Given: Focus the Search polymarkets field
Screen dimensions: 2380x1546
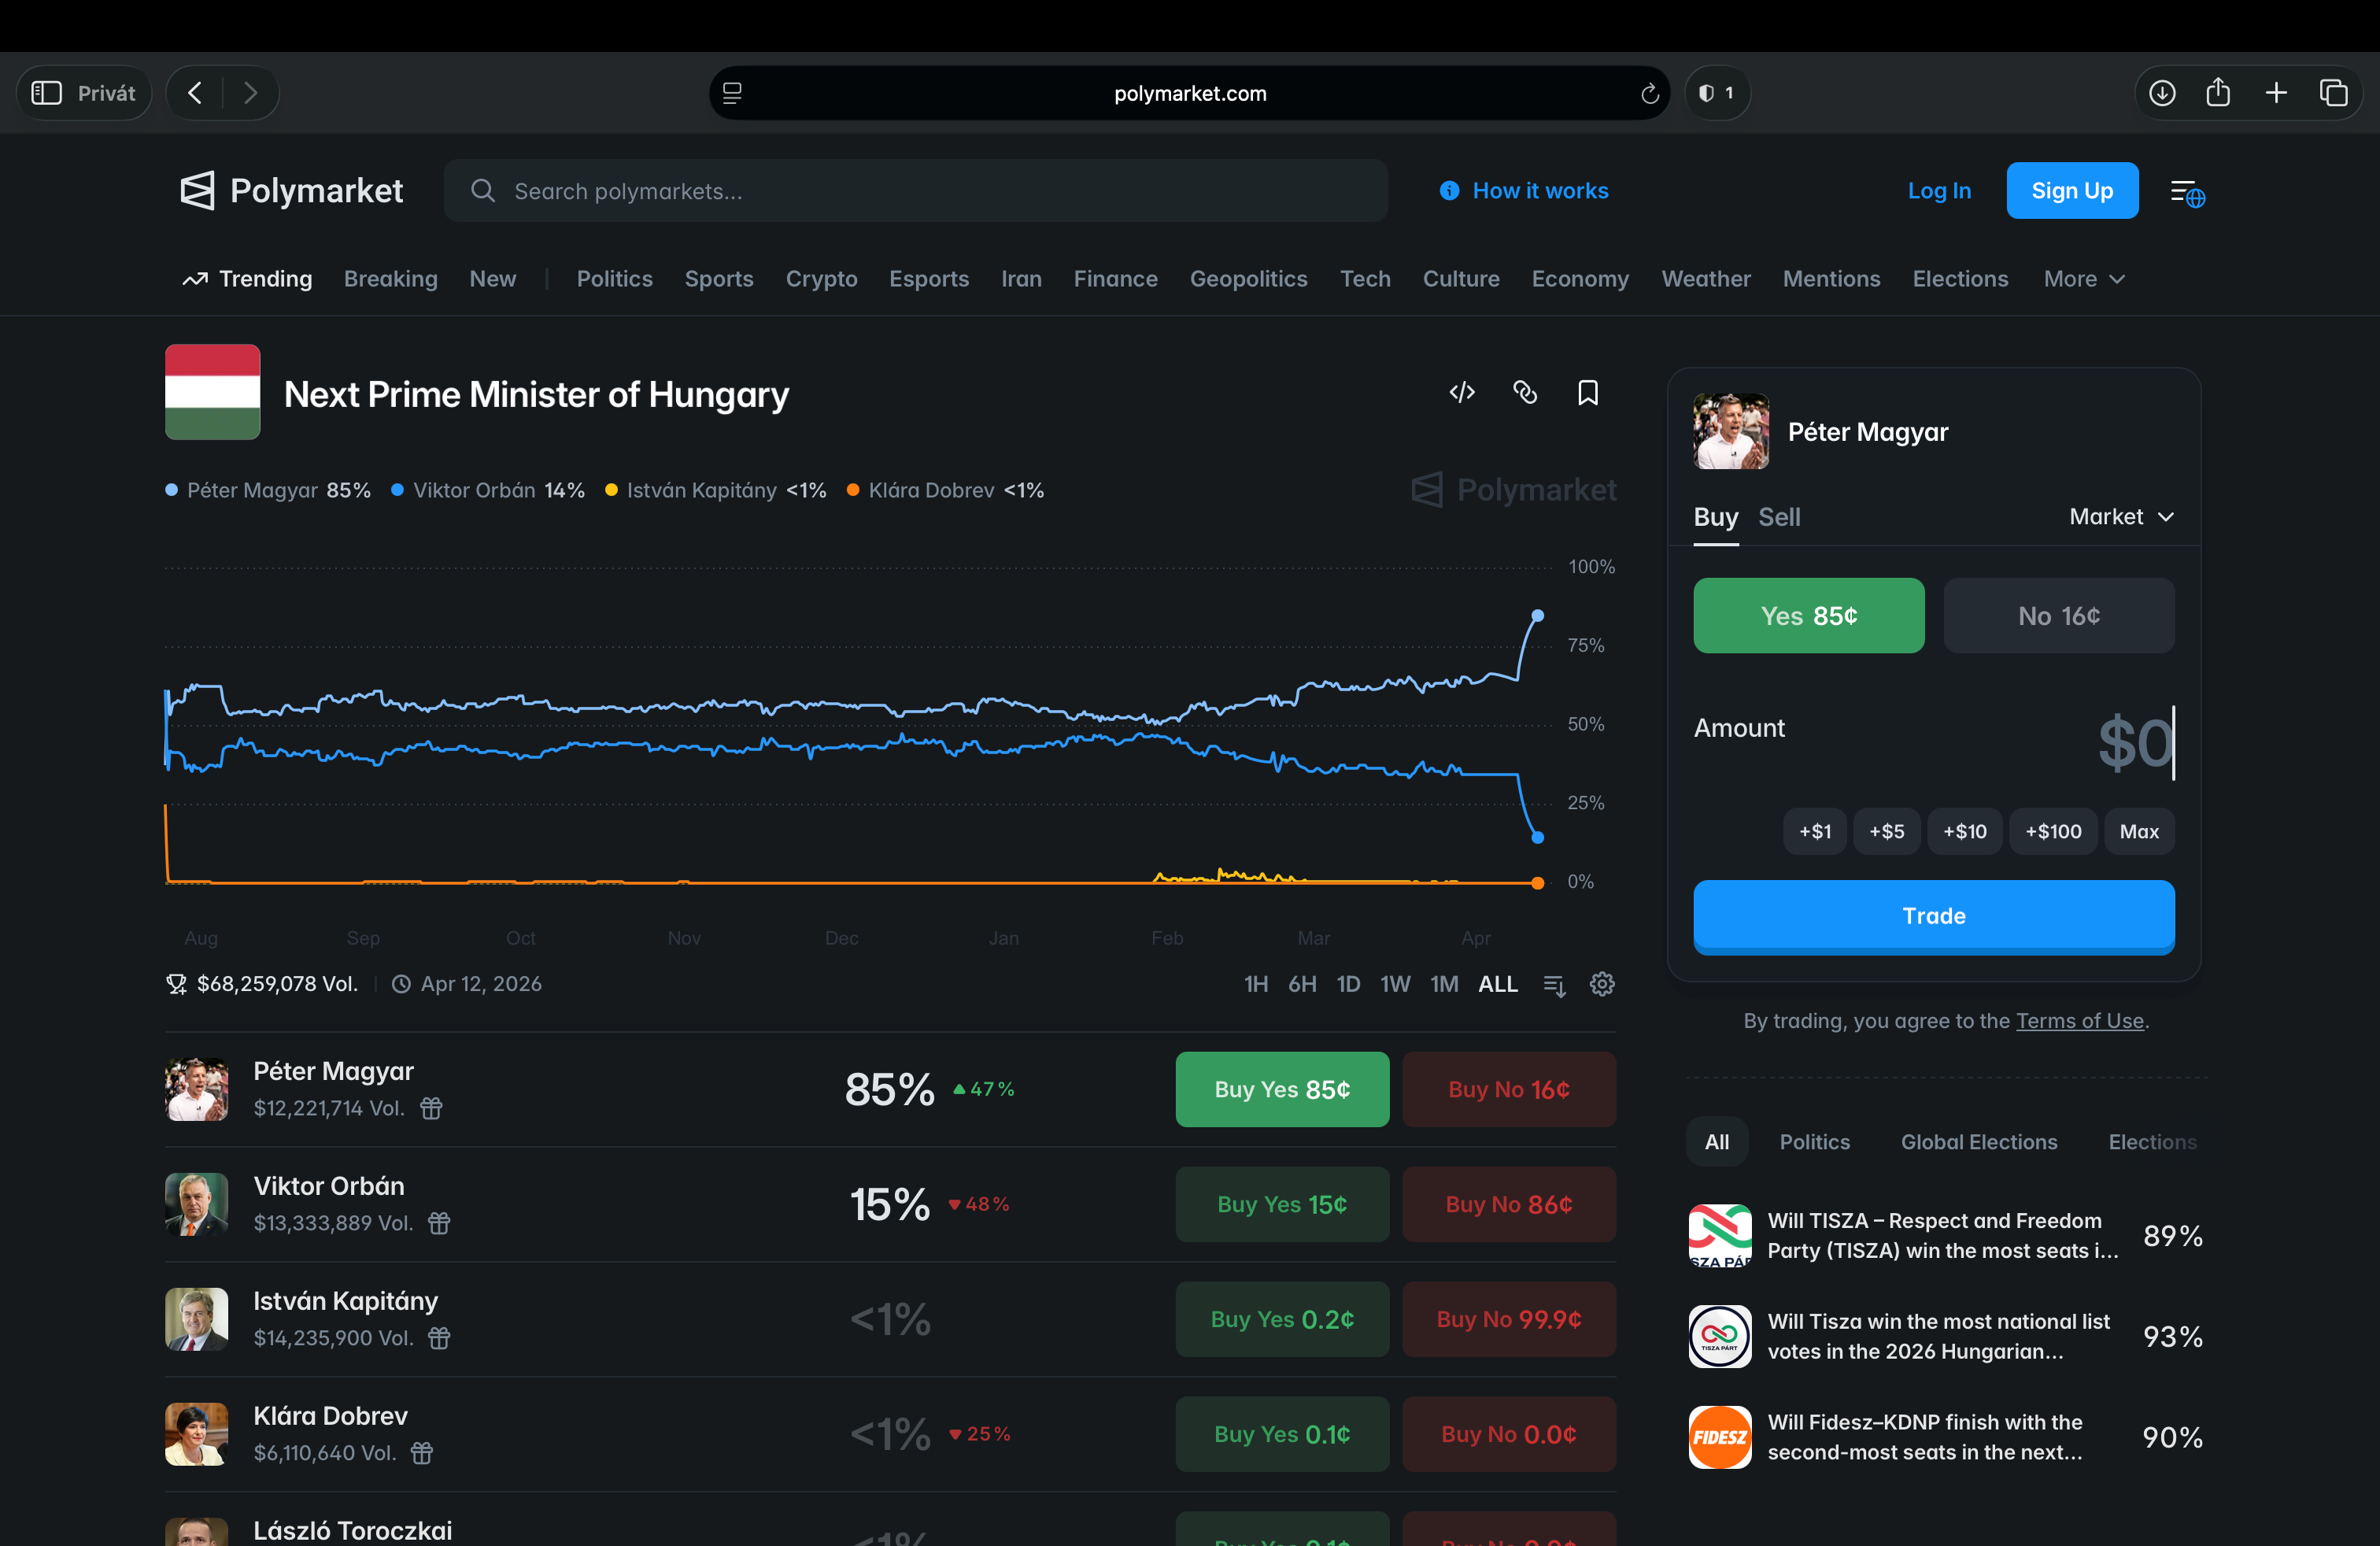Looking at the screenshot, I should coord(915,191).
